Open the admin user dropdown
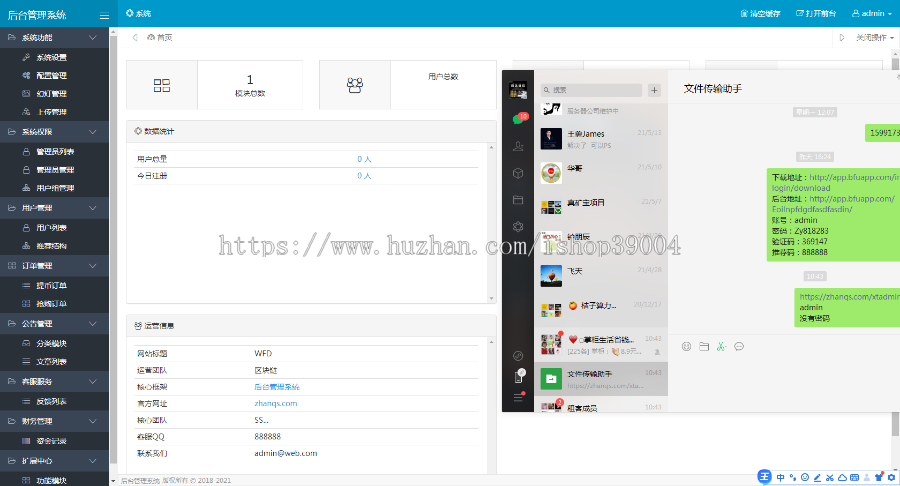Viewport: 900px width, 486px height. (x=871, y=13)
